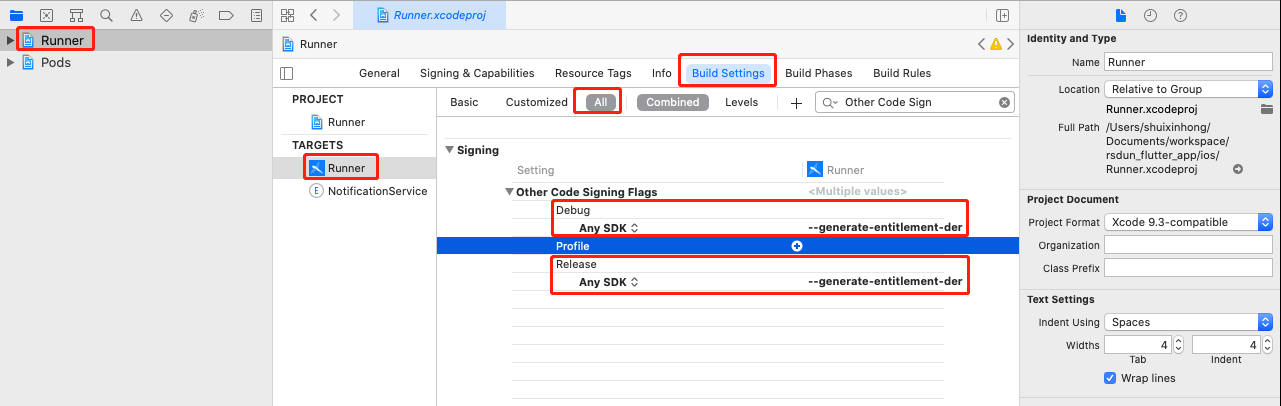Click the Organization input field
1281x406 pixels.
point(1188,245)
